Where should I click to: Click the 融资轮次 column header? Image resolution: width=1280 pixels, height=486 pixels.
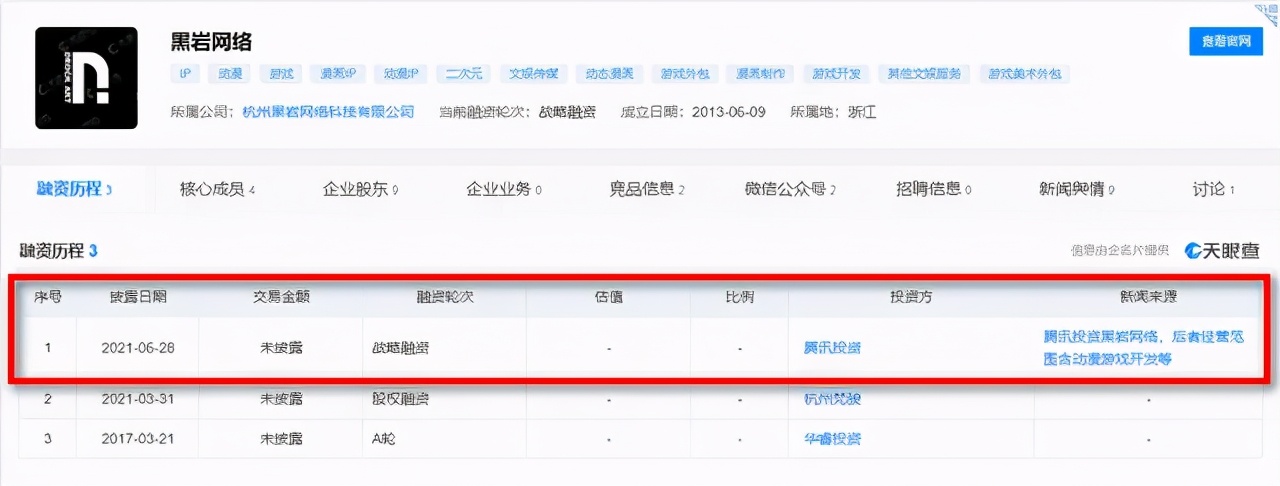pos(446,297)
